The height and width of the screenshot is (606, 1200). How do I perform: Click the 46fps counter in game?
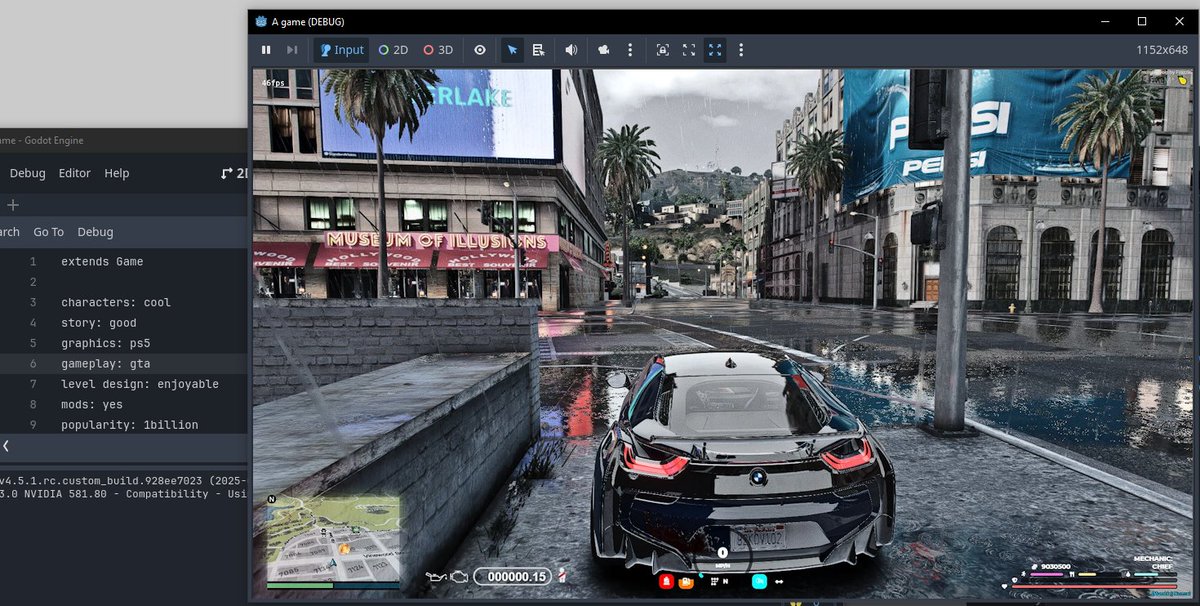[272, 83]
